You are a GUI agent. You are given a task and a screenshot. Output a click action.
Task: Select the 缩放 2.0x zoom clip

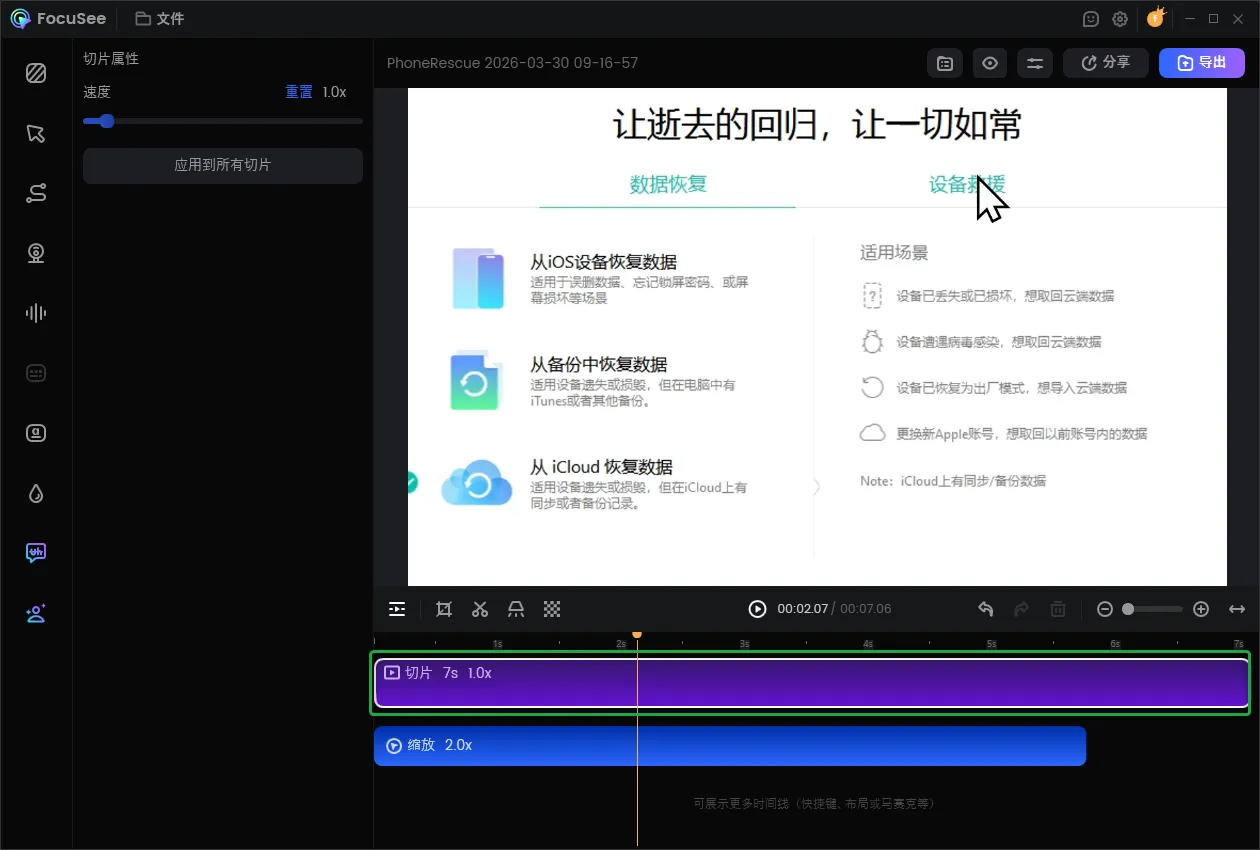click(730, 746)
